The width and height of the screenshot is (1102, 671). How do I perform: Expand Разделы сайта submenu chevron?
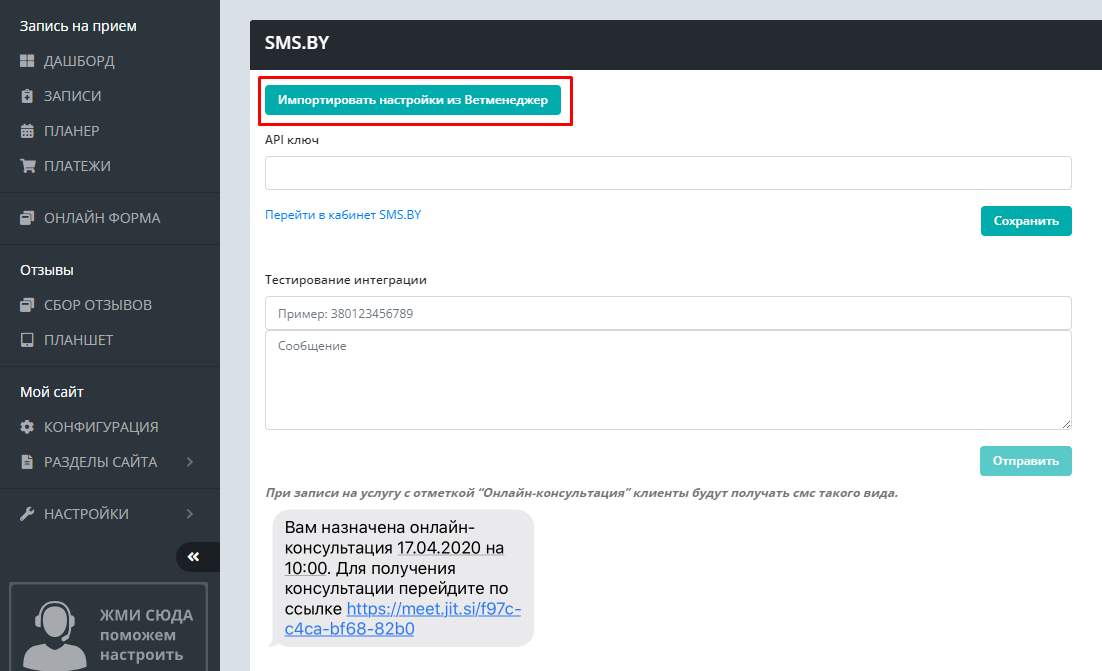tap(190, 462)
